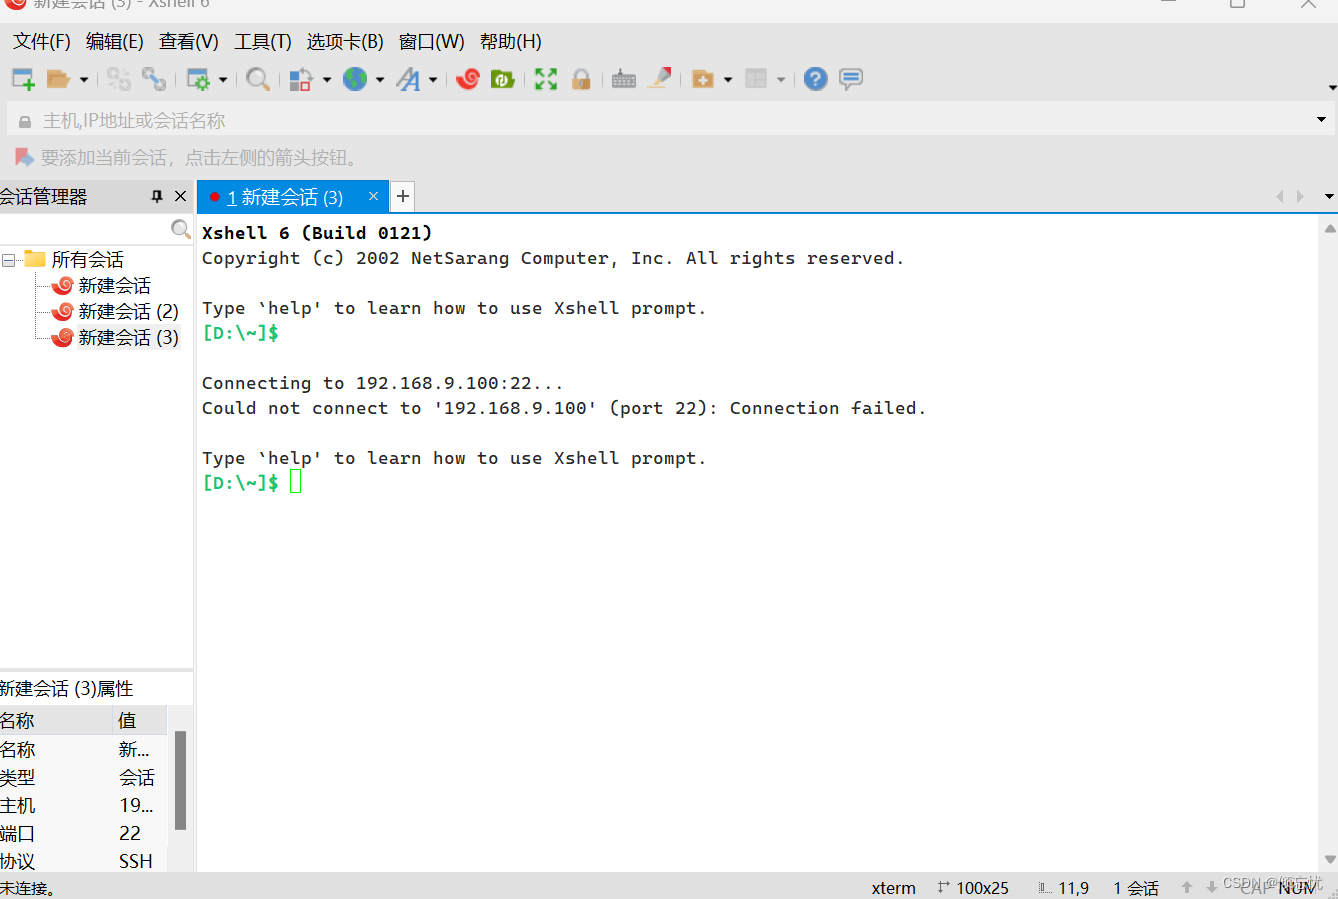Click the grayed Disconnect icon
Image resolution: width=1338 pixels, height=899 pixels.
[119, 79]
